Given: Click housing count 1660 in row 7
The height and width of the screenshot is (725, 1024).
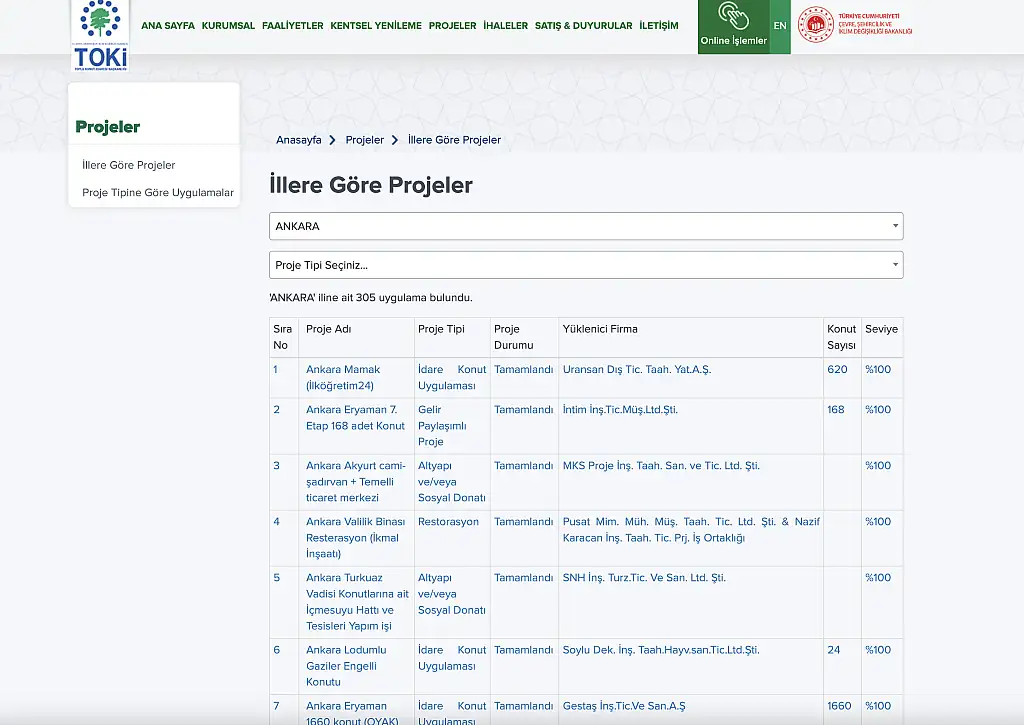Looking at the screenshot, I should [839, 706].
